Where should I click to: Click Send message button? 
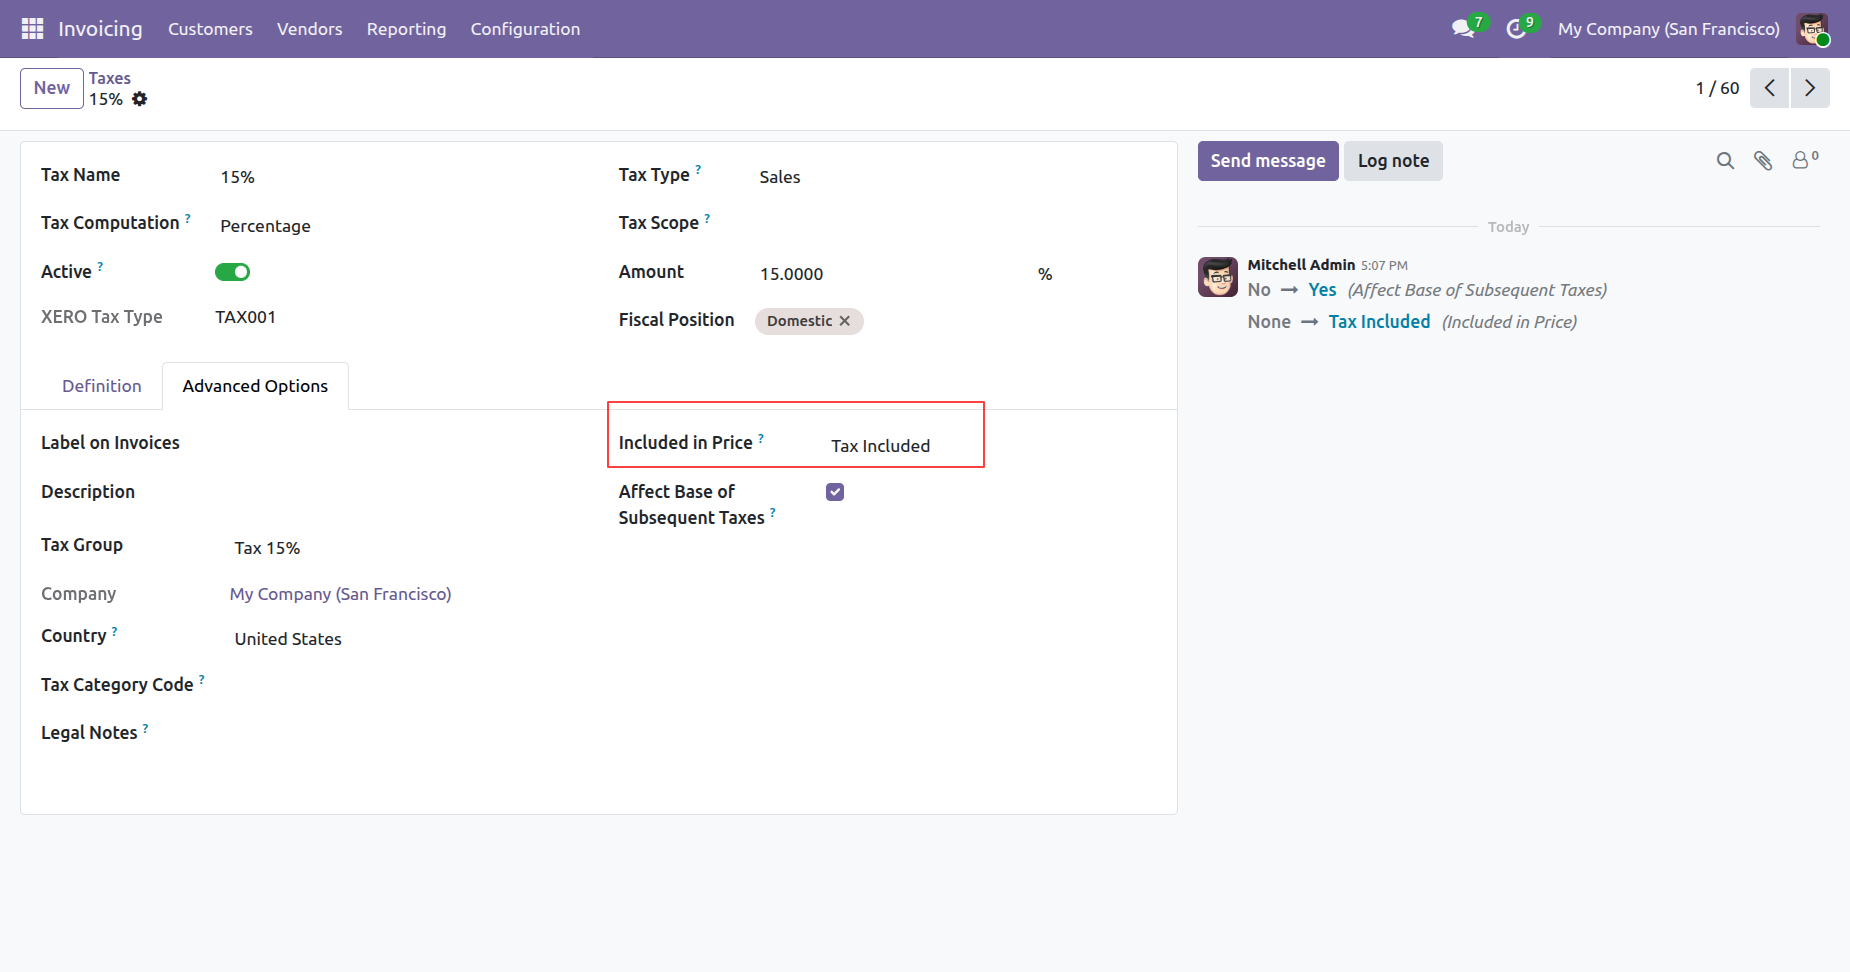pos(1268,161)
